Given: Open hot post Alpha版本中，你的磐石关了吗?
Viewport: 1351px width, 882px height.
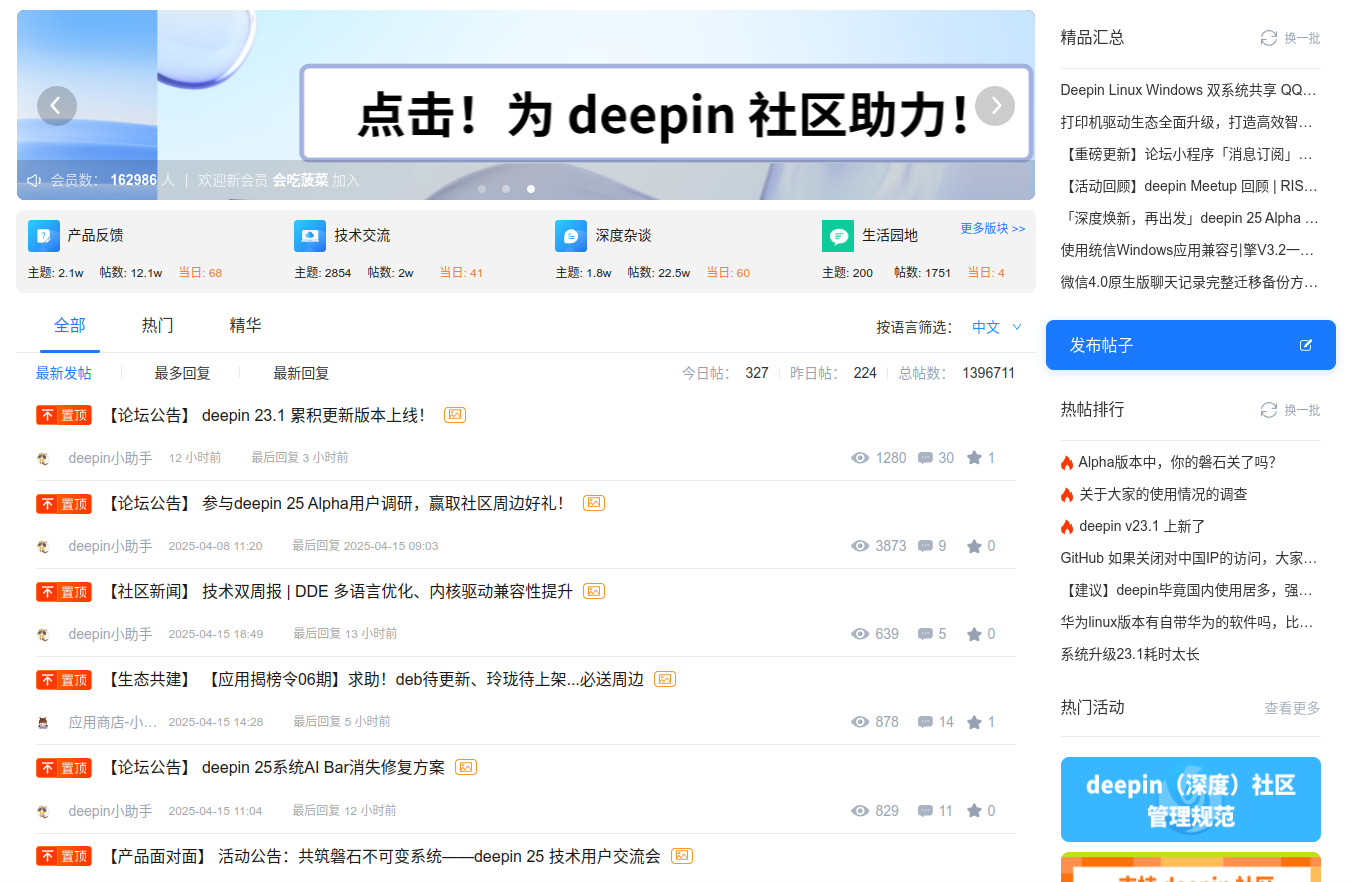Looking at the screenshot, I should tap(1177, 462).
